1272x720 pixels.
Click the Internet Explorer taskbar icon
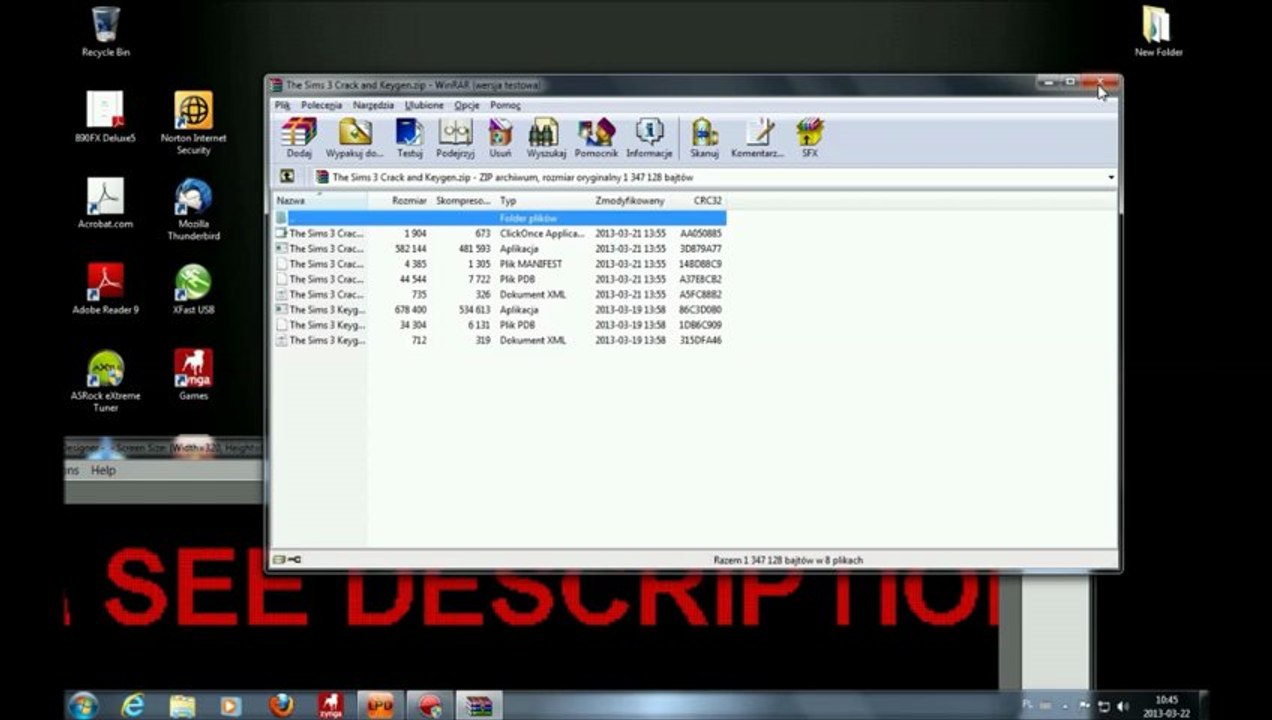[132, 705]
